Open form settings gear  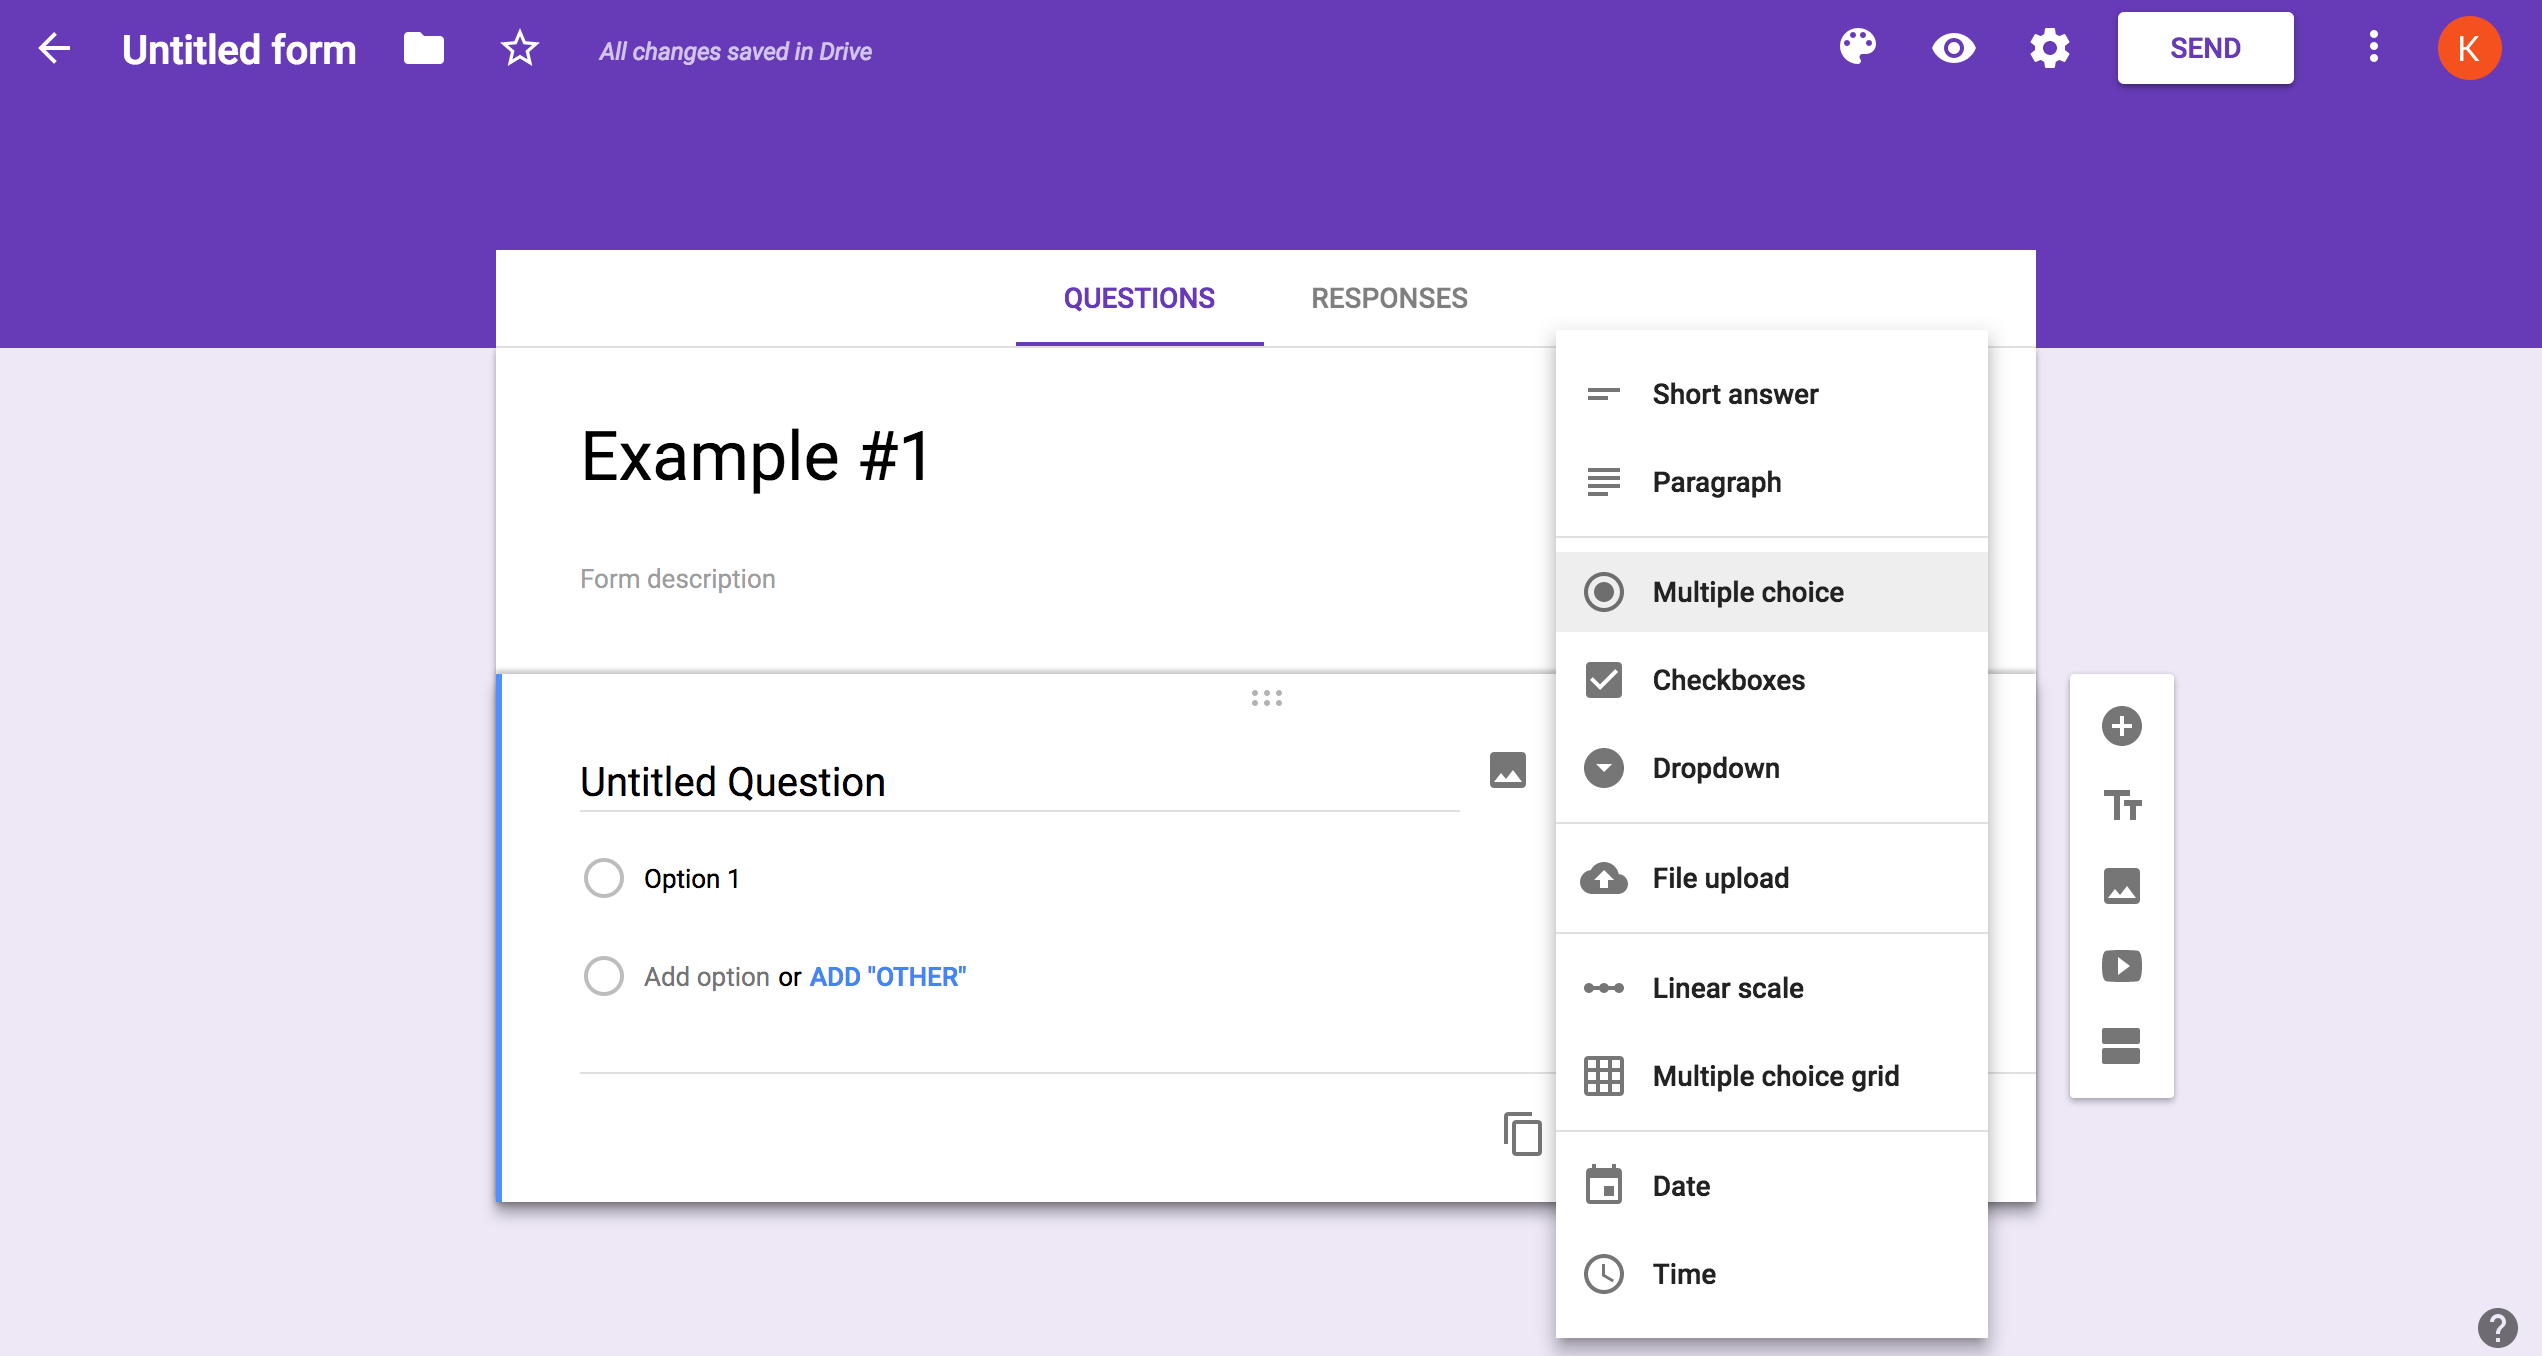tap(2050, 48)
